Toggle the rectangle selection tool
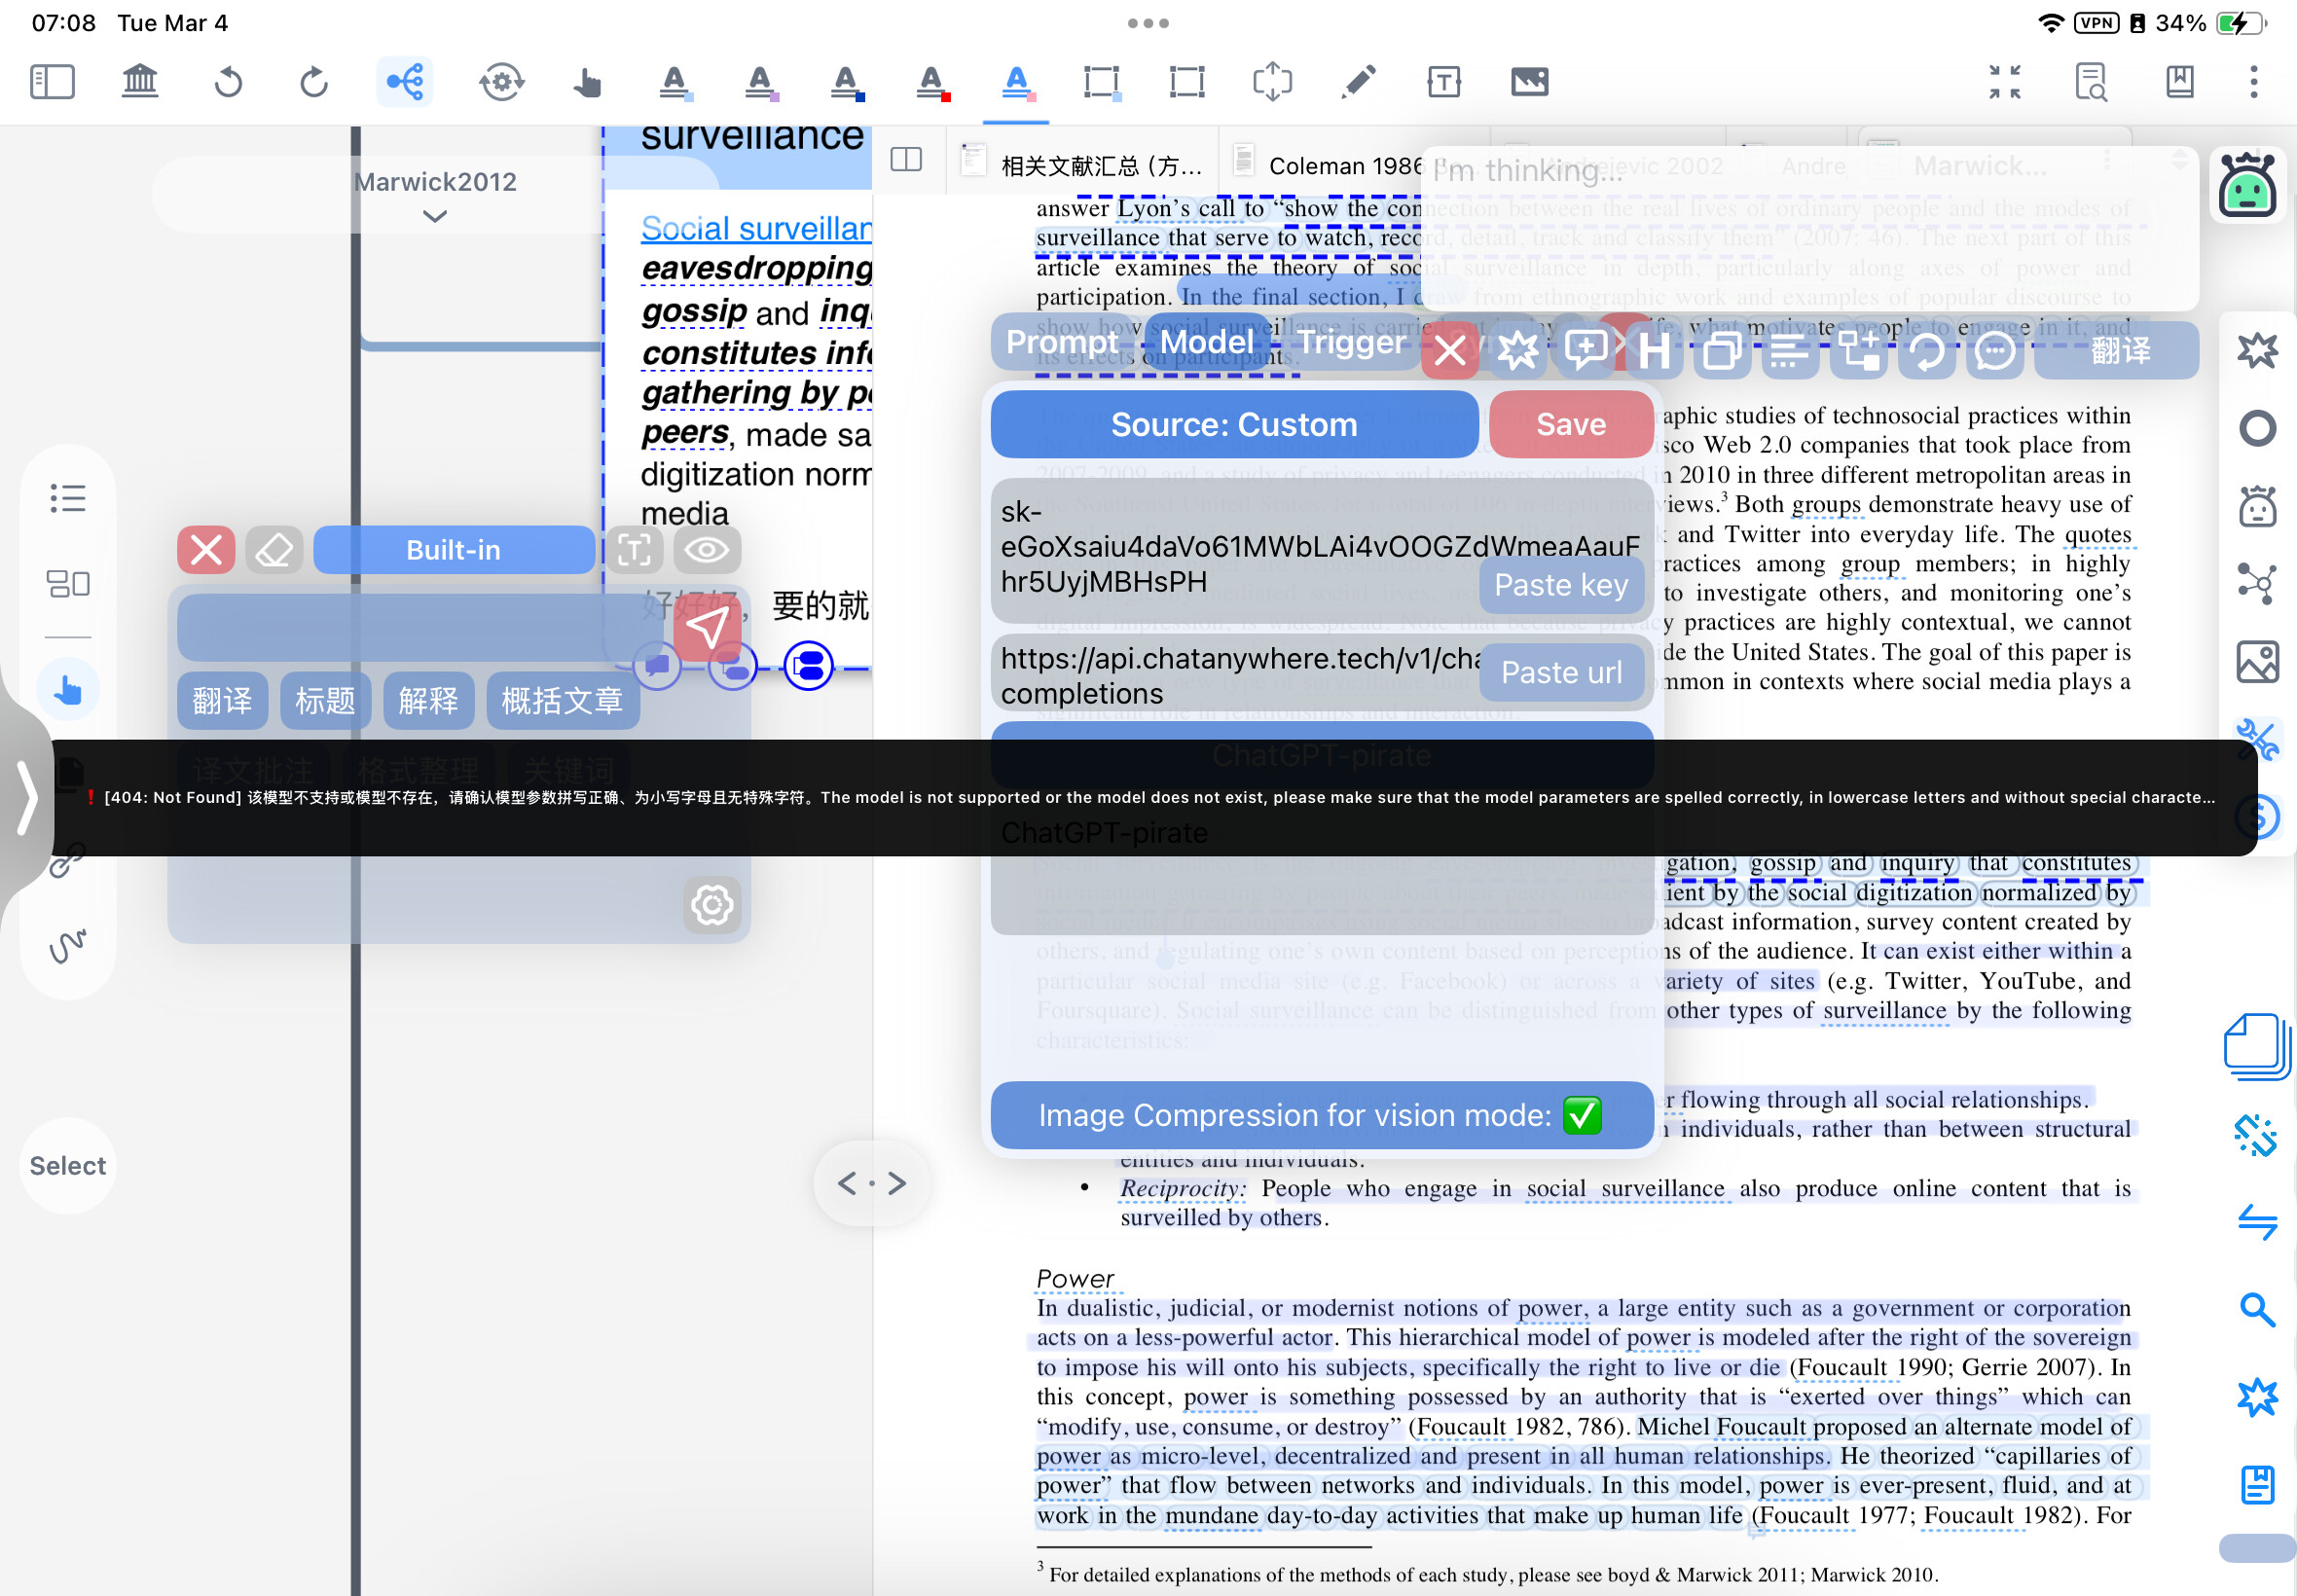 point(1187,81)
